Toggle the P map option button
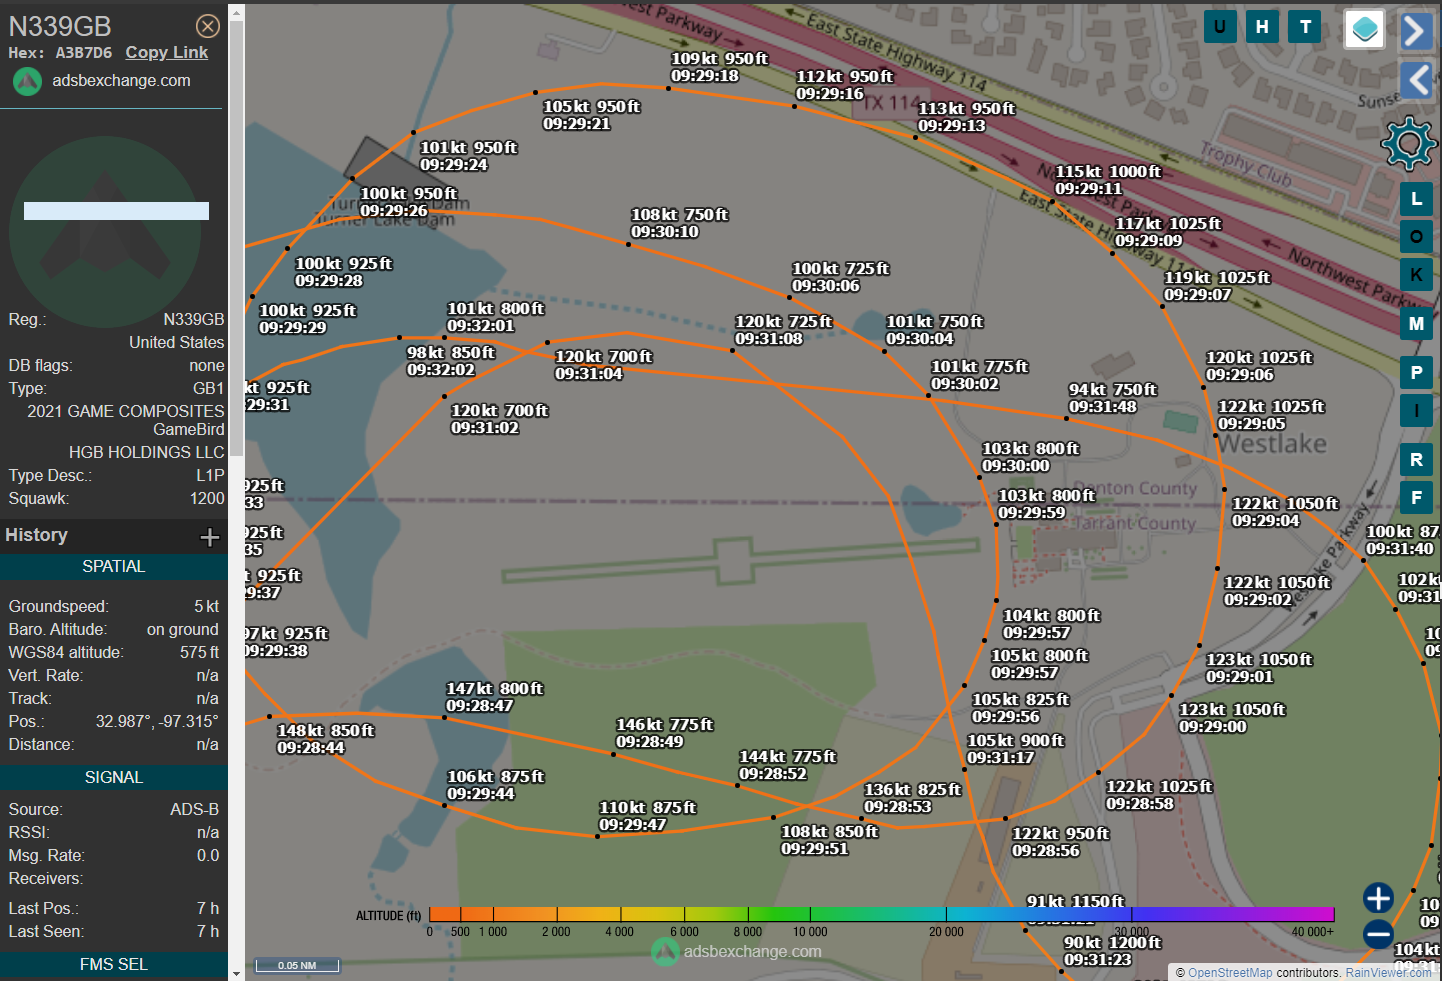The width and height of the screenshot is (1442, 981). pyautogui.click(x=1416, y=373)
